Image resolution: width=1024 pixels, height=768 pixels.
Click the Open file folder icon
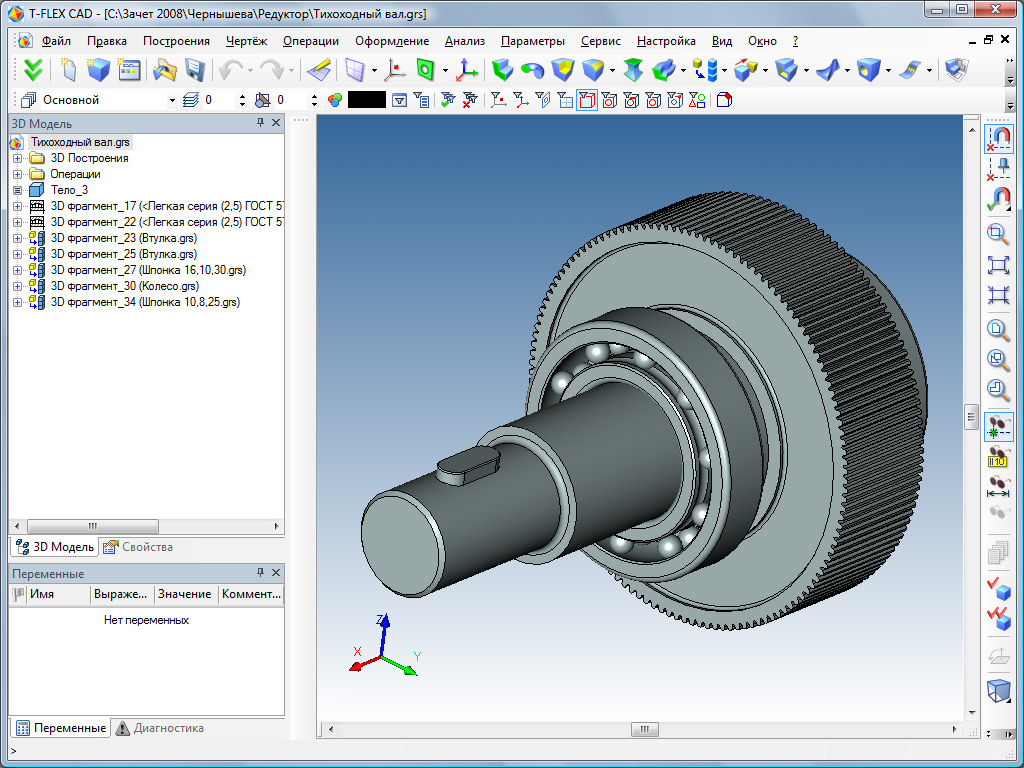tap(164, 70)
